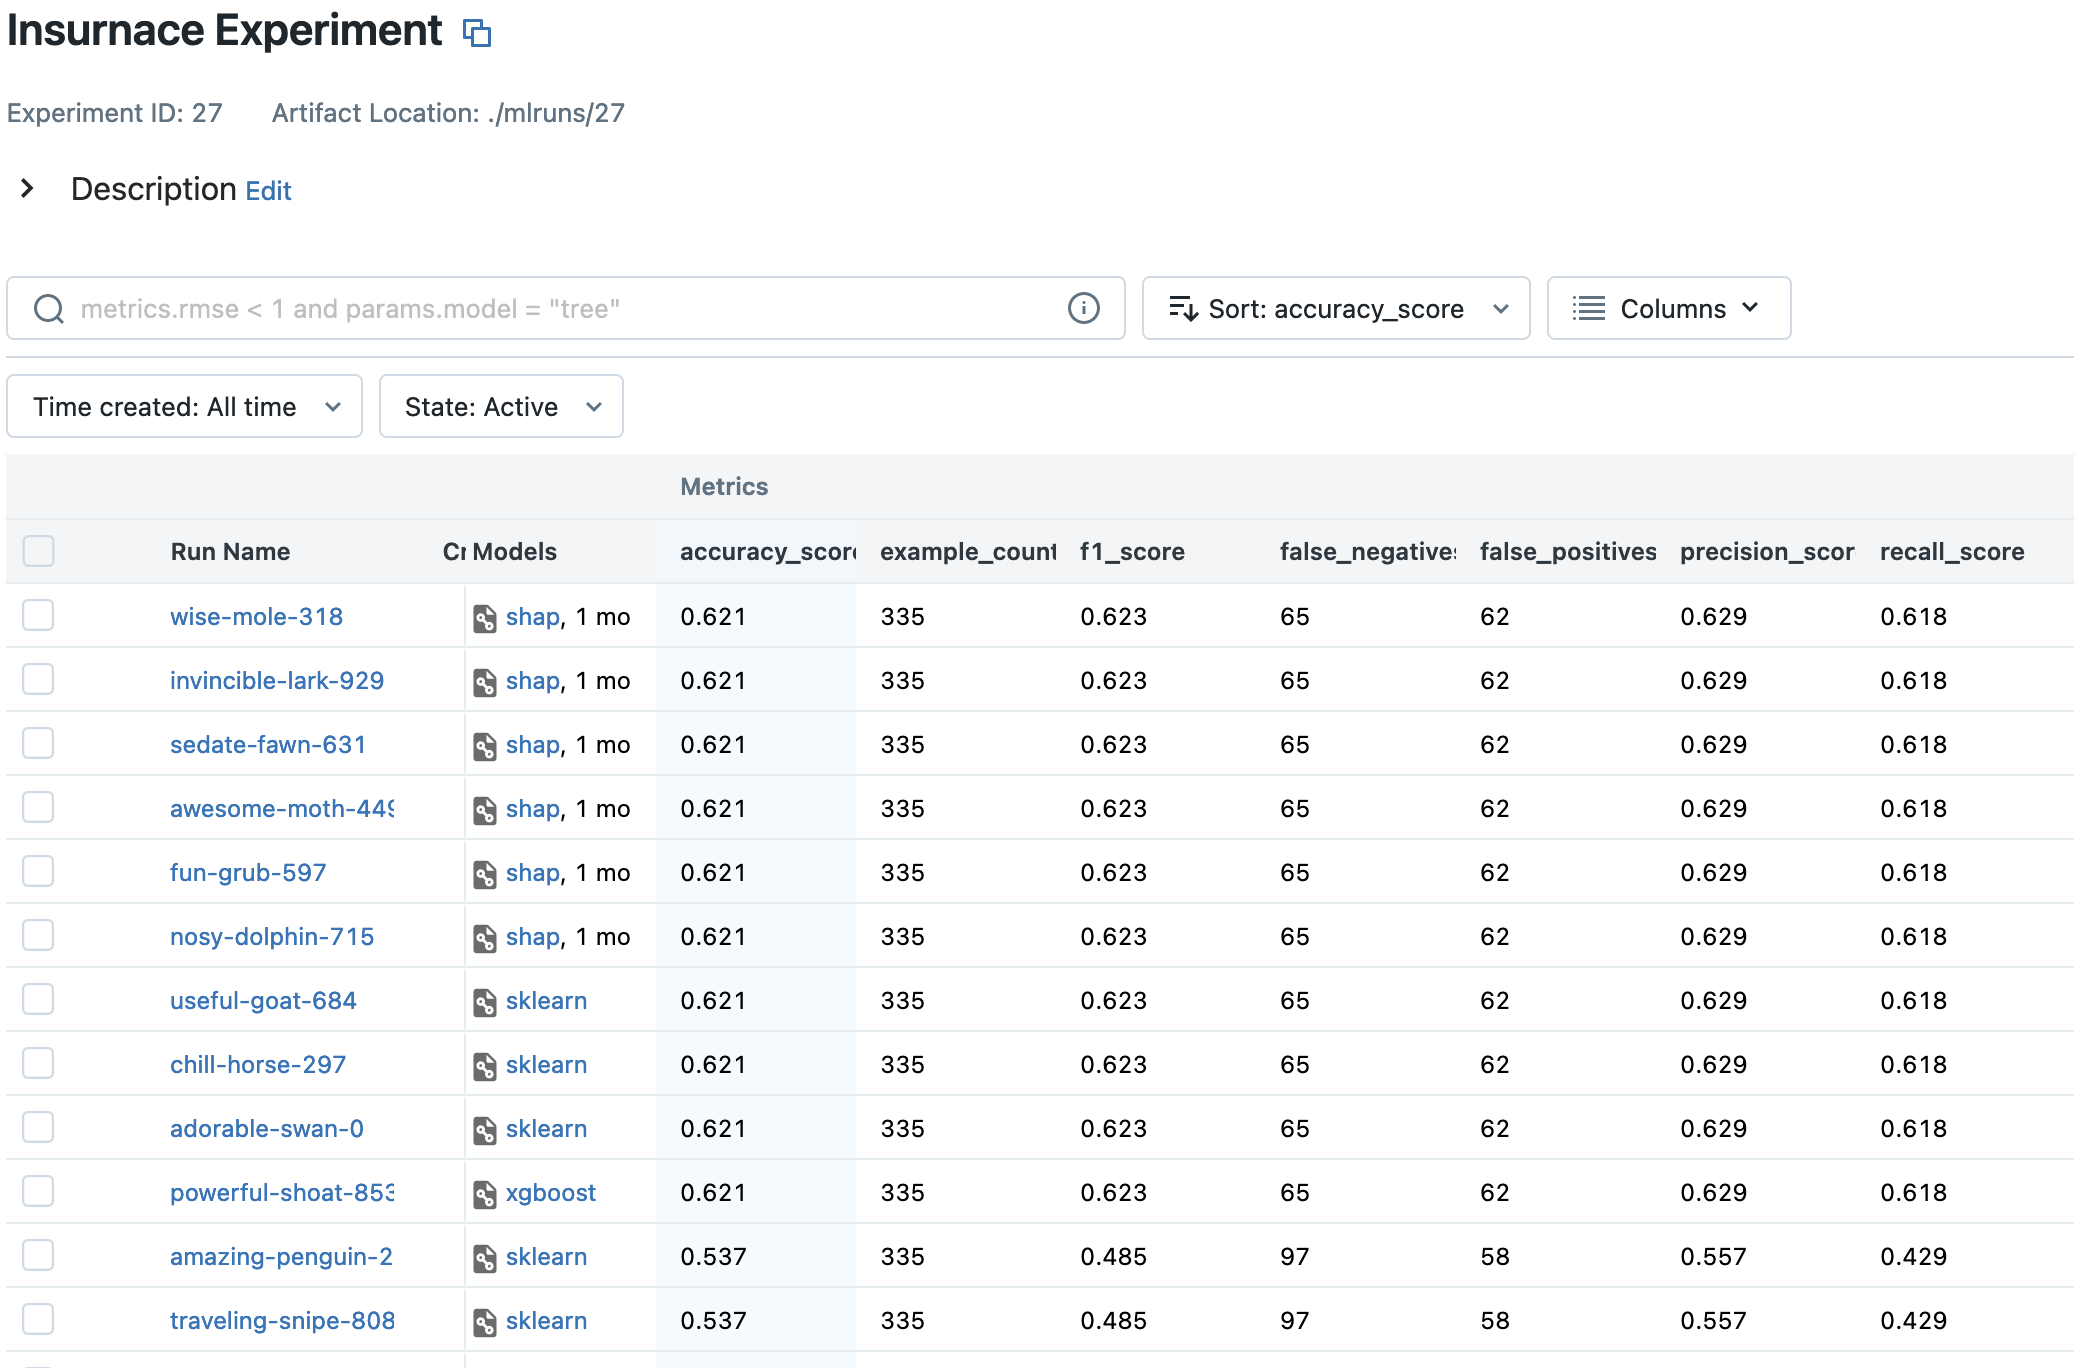Click the precision_score column header
The width and height of the screenshot is (2074, 1368).
pos(1767,551)
